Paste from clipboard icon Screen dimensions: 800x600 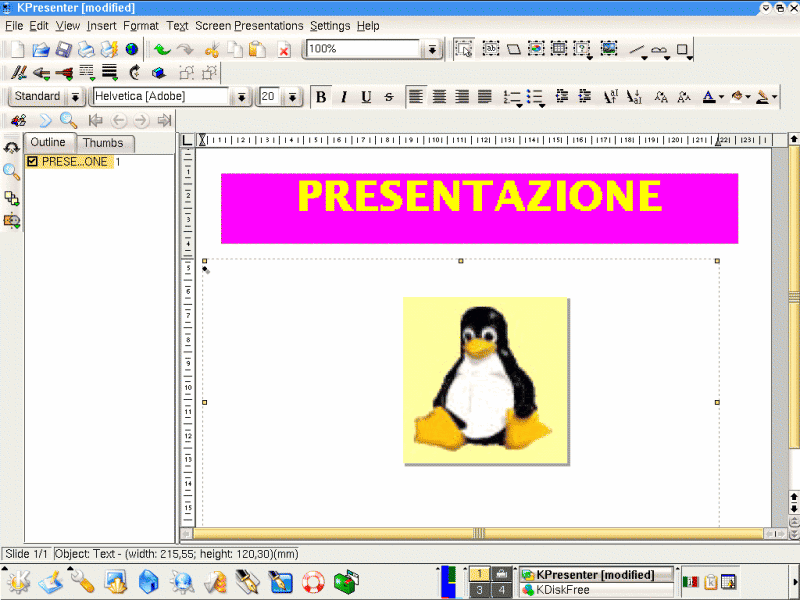[x=258, y=49]
